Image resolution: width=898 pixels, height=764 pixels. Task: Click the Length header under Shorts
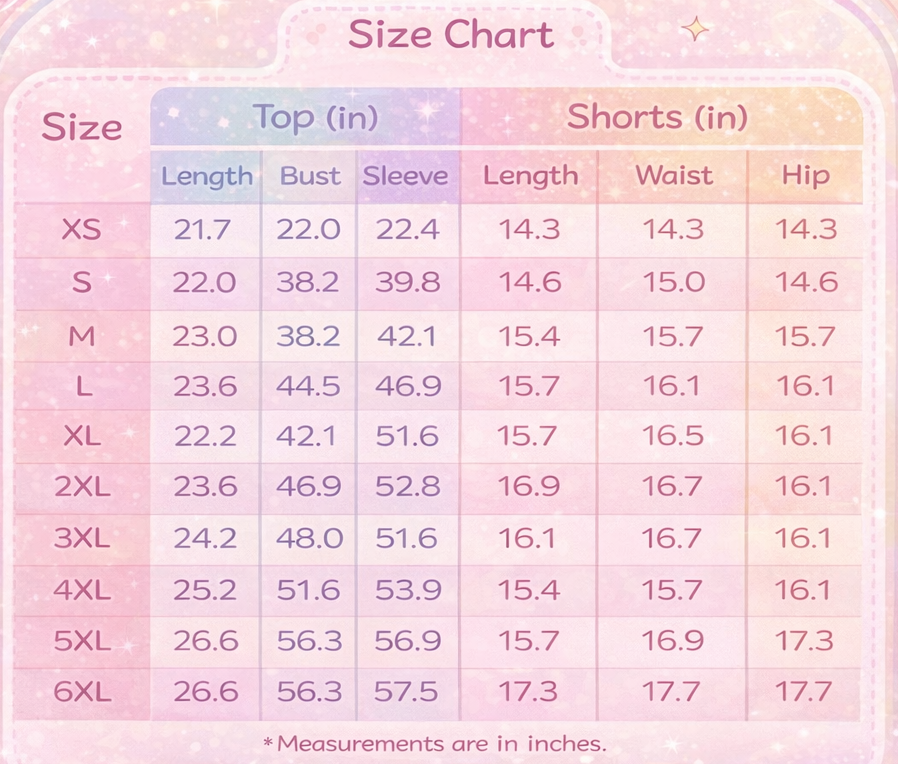(x=530, y=176)
